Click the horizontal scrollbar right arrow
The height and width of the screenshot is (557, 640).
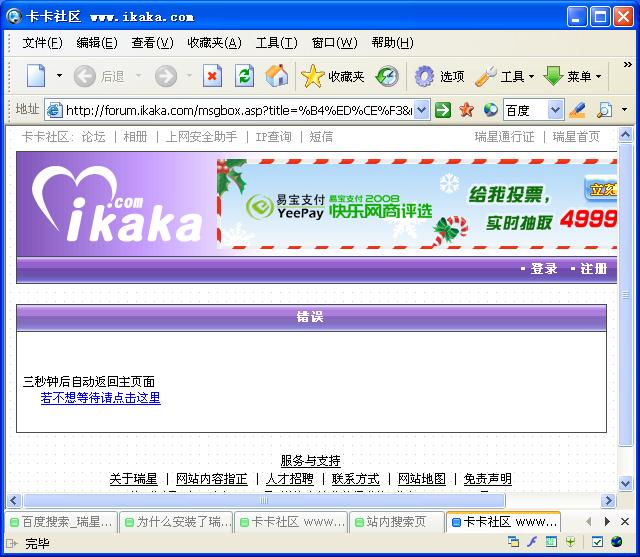[x=609, y=500]
